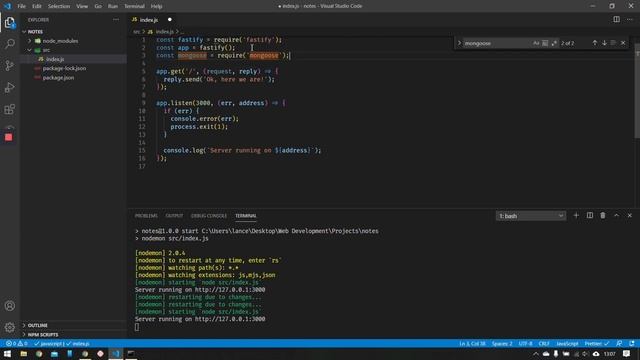The width and height of the screenshot is (640, 360).
Task: Open the File menu
Action: pyautogui.click(x=22, y=6)
